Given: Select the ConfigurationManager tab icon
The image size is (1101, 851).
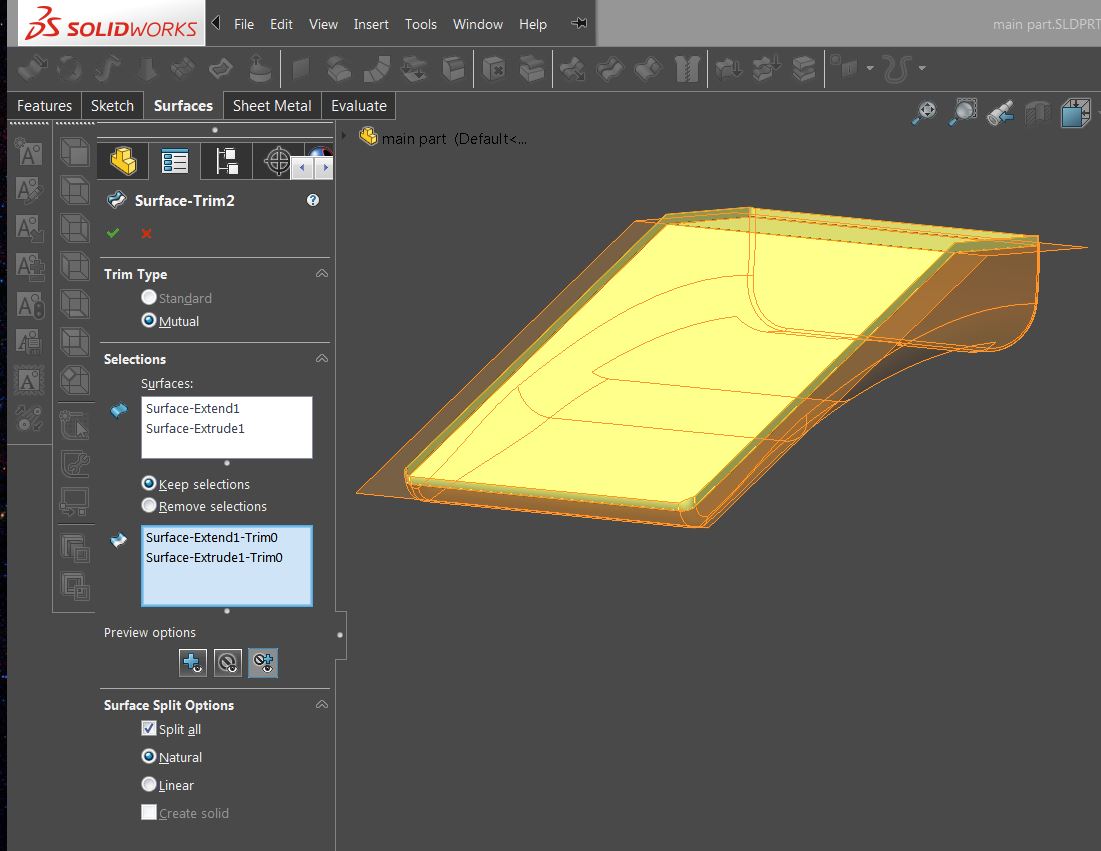Looking at the screenshot, I should click(x=225, y=162).
